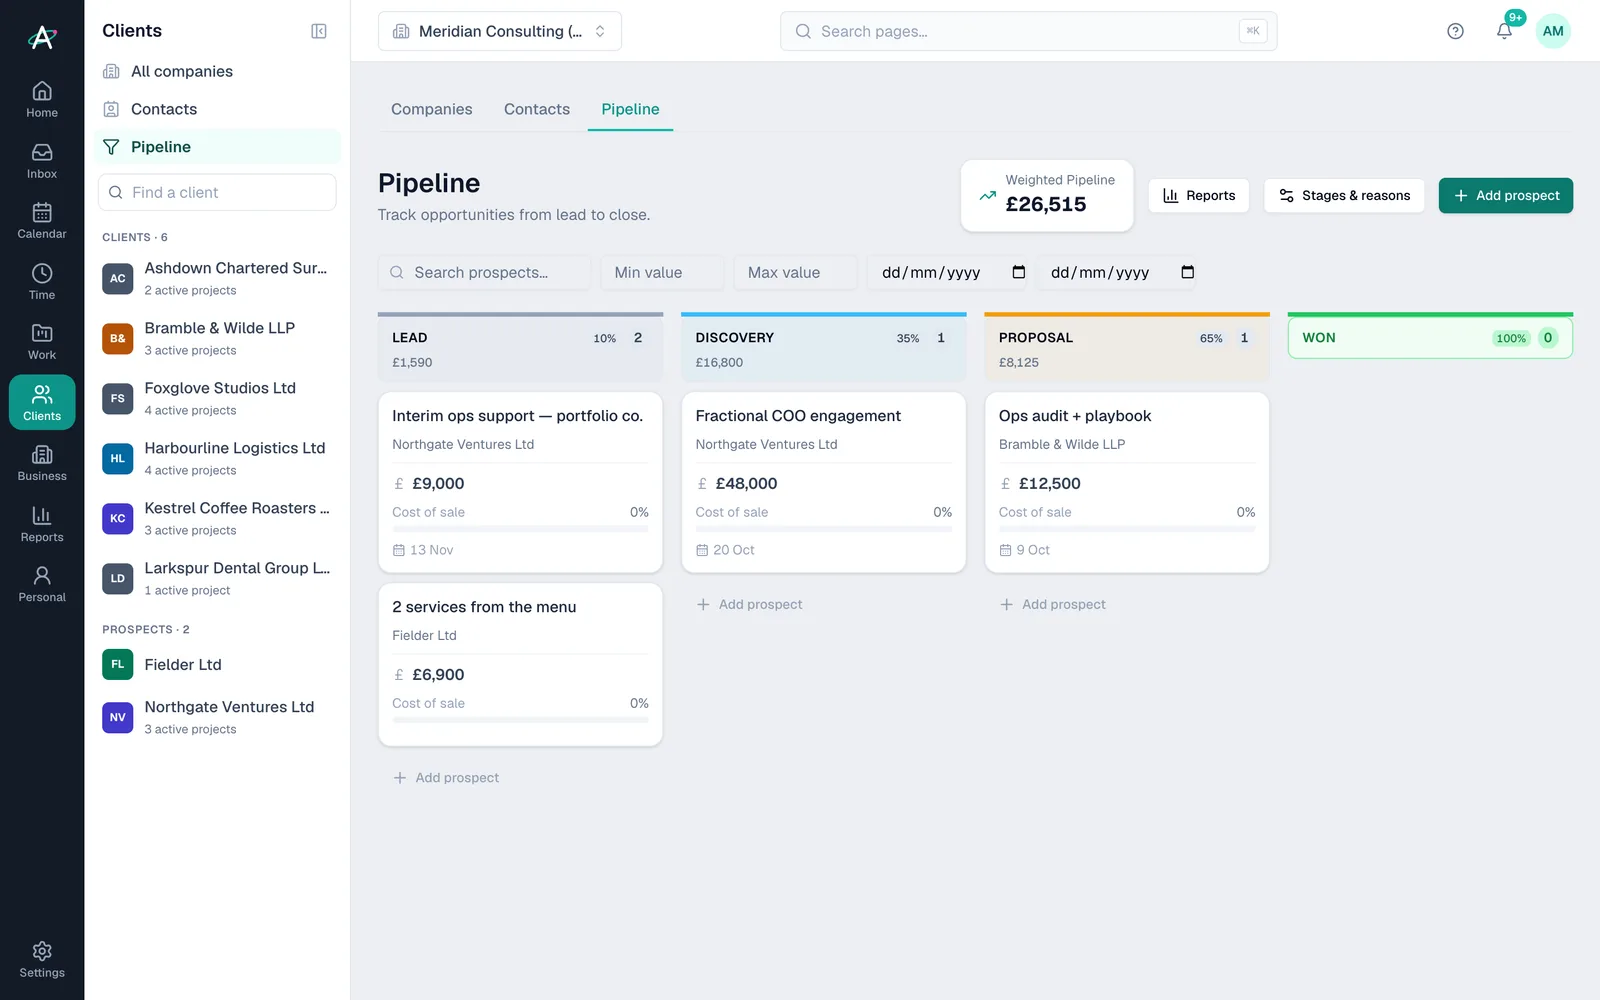Select Fielder Ltd prospect

coord(217,665)
